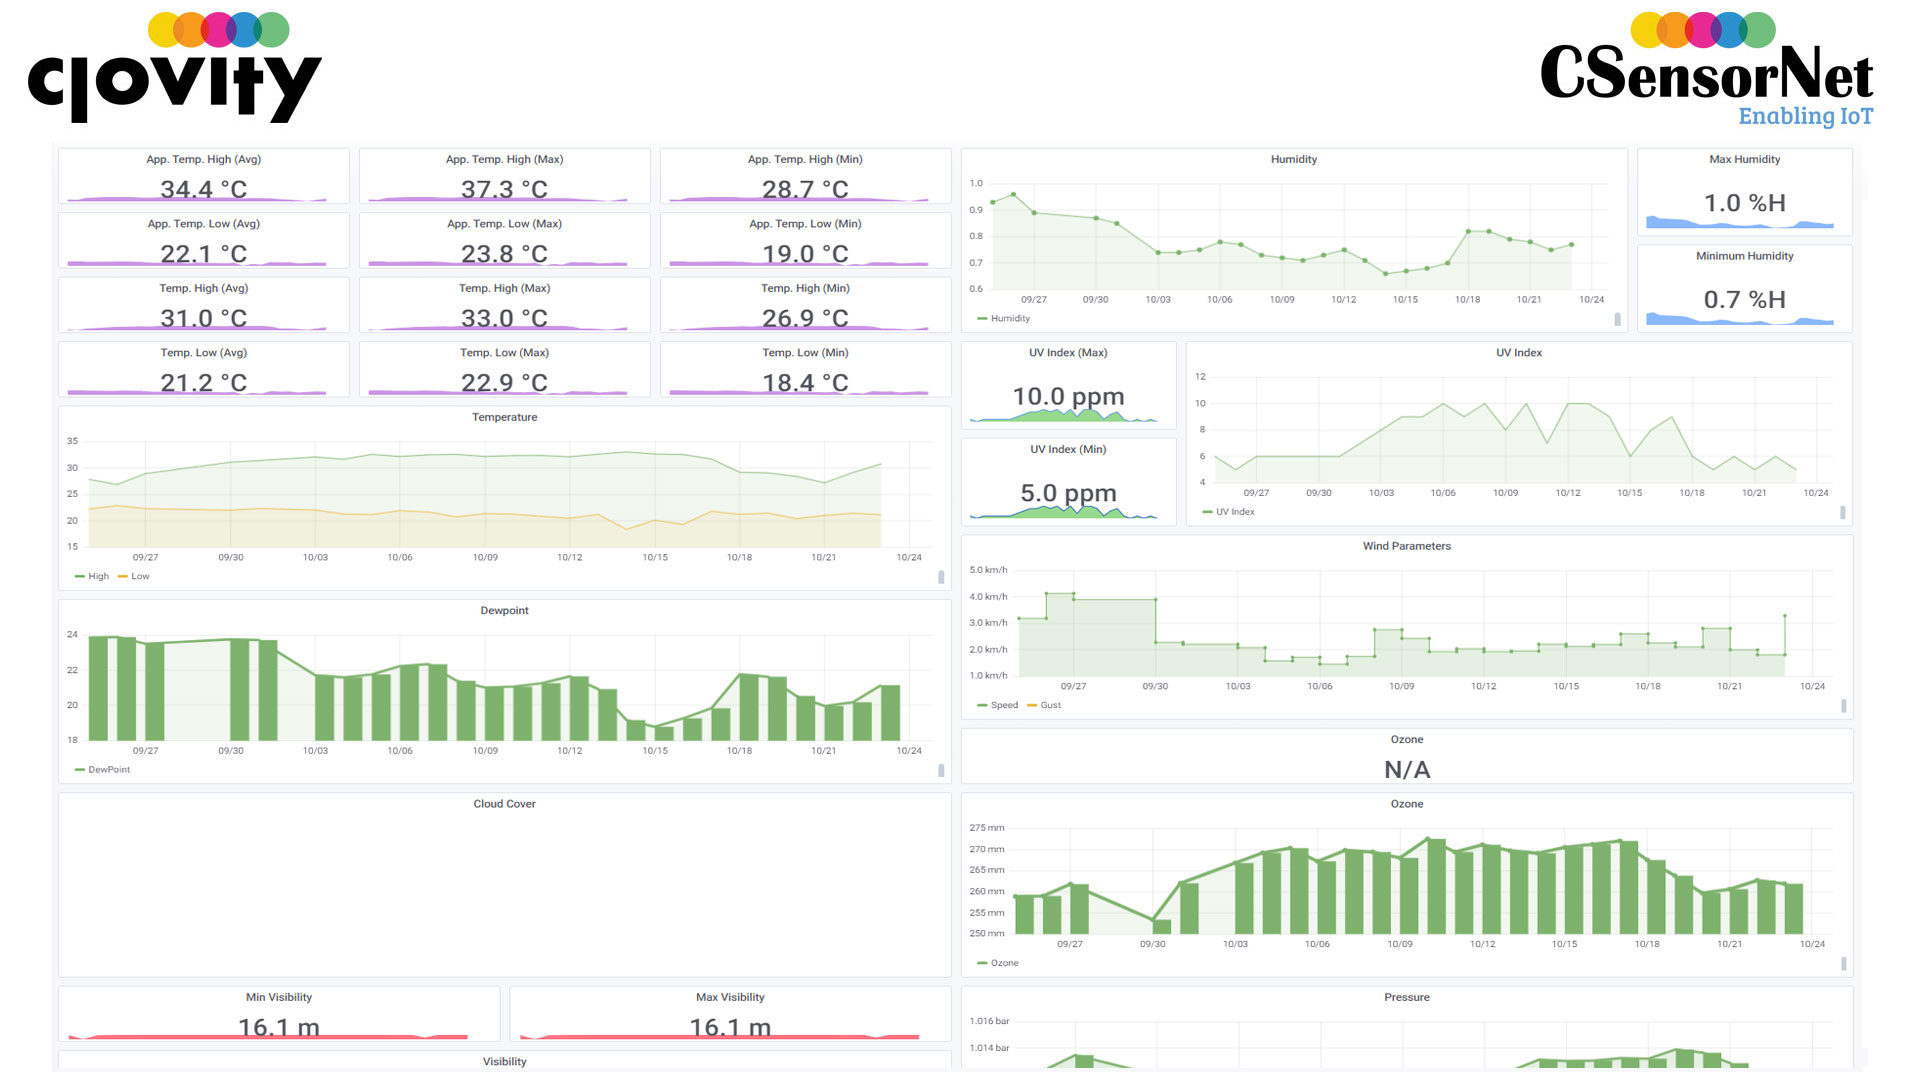The width and height of the screenshot is (1920, 1080).
Task: Open the UV Index chart title menu
Action: [1519, 352]
